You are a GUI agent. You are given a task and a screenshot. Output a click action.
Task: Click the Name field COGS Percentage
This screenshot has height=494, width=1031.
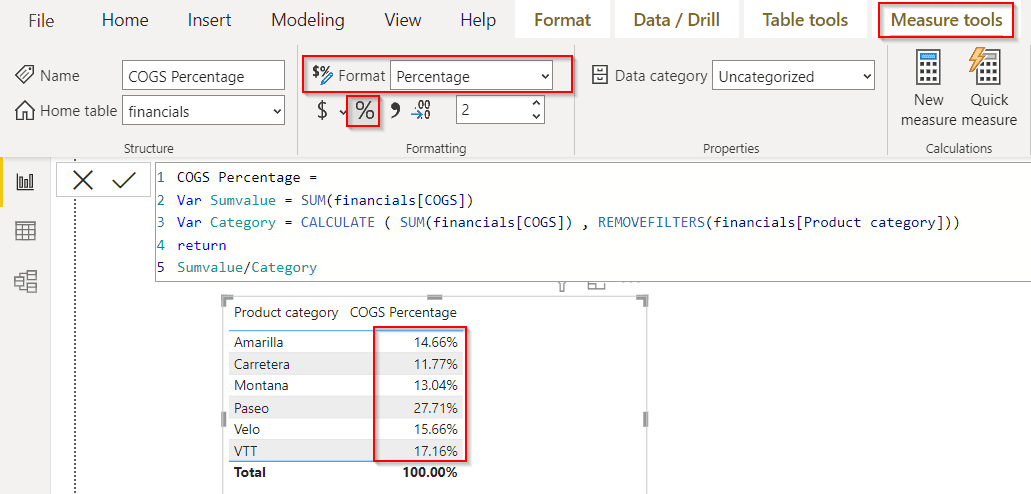(203, 76)
